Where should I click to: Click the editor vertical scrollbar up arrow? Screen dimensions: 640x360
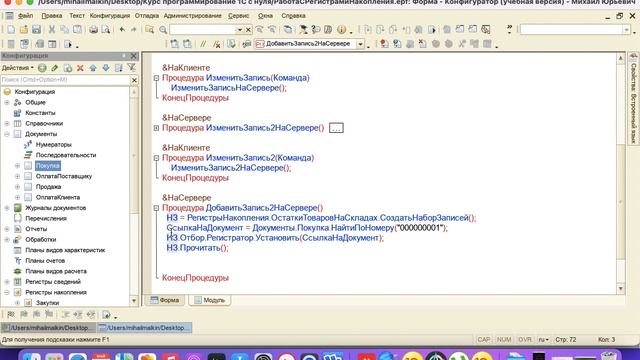(621, 58)
